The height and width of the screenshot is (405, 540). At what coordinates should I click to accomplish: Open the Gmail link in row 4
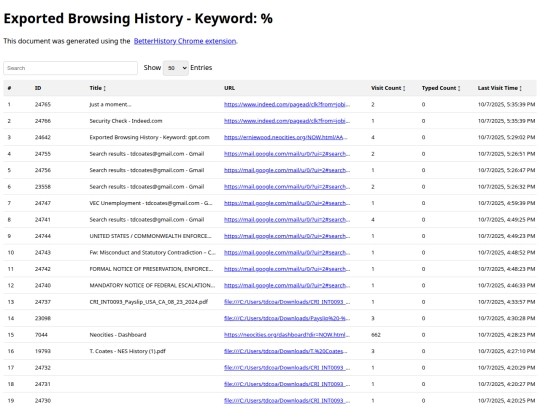point(287,154)
